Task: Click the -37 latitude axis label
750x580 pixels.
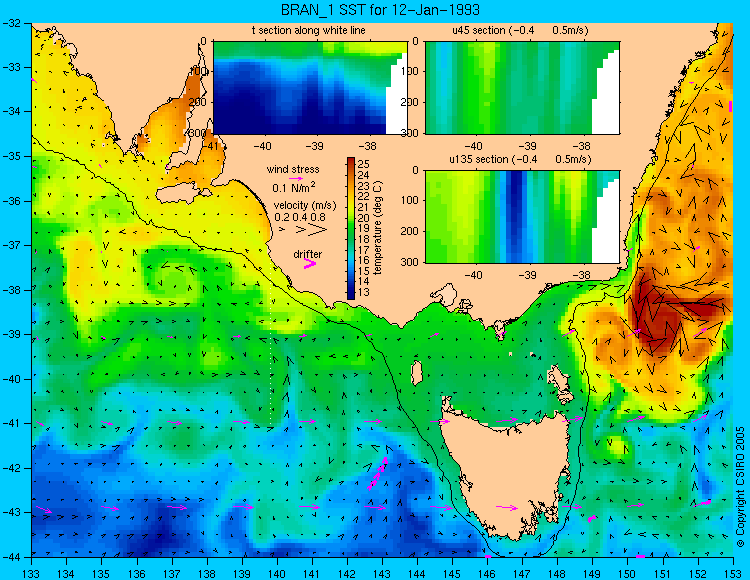Action: [x=12, y=245]
